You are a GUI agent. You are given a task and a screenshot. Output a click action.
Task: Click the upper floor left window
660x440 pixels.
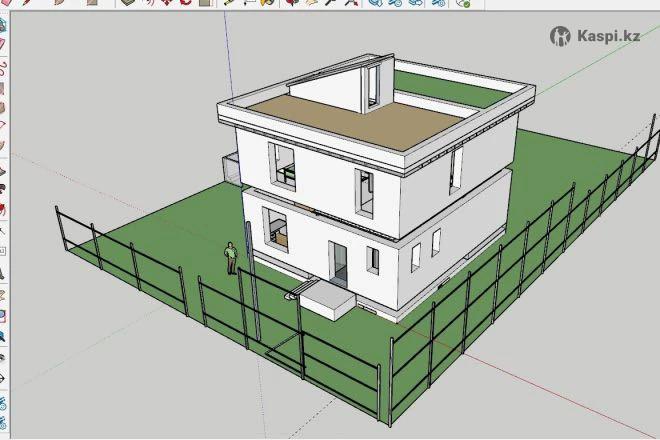click(283, 166)
